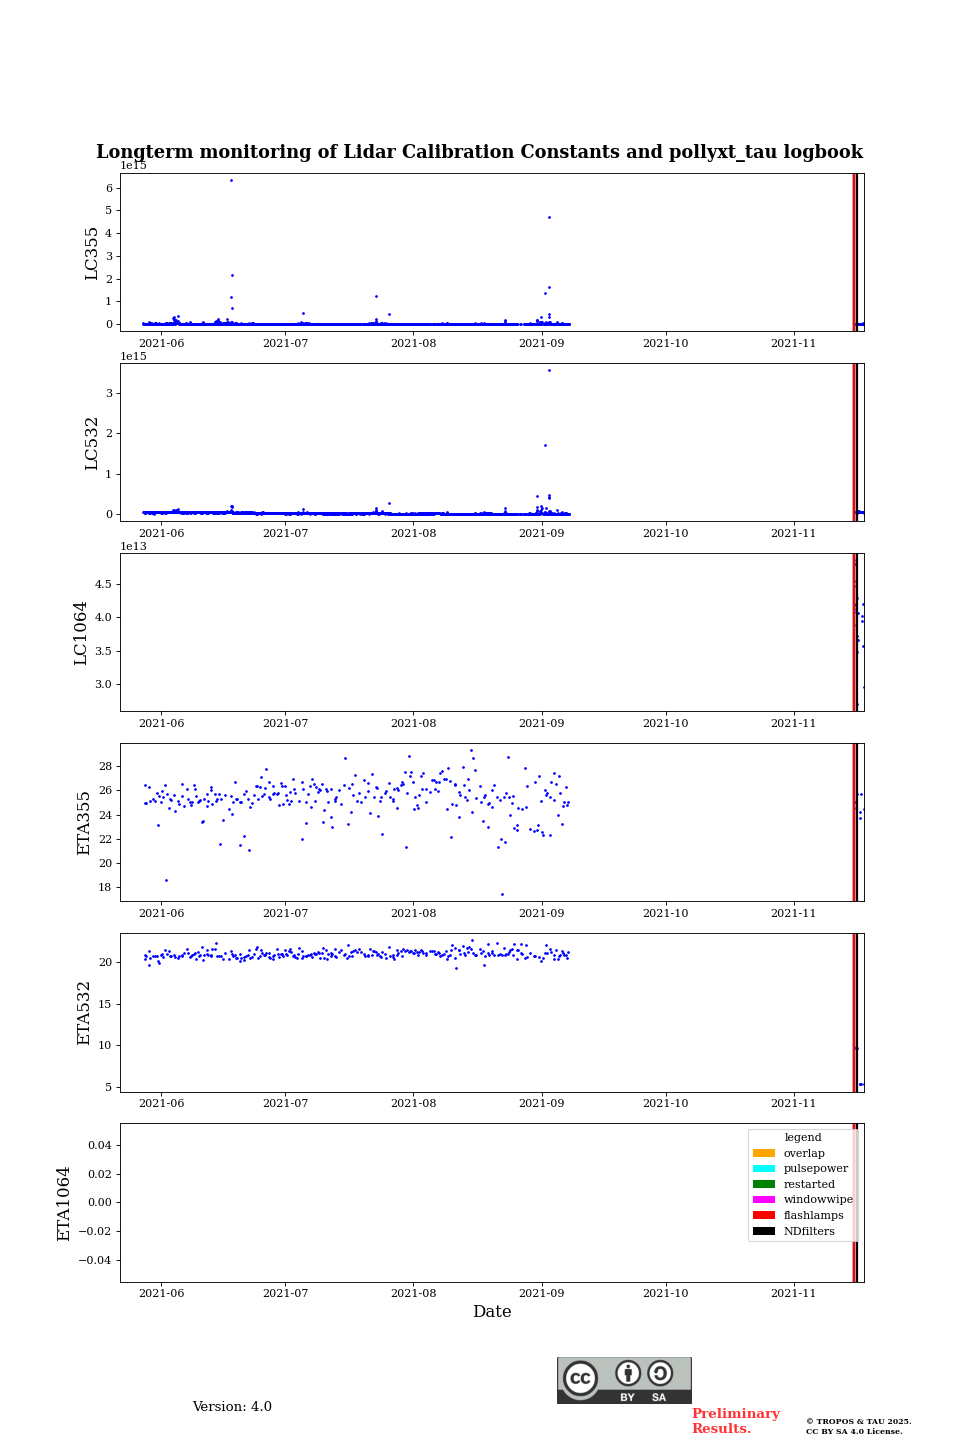Click '2021-07' tick under the ETA1064 plot
Image resolution: width=960 pixels, height=1440 pixels.
tap(285, 1293)
